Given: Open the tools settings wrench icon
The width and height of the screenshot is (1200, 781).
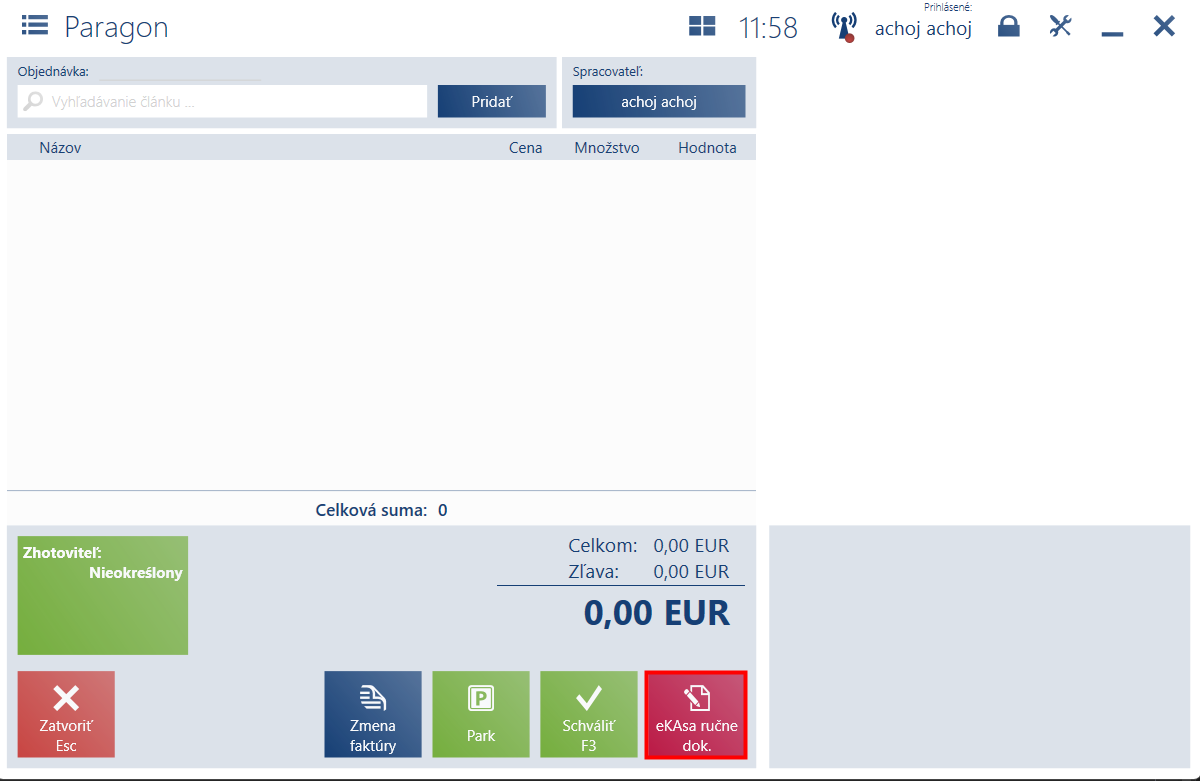Looking at the screenshot, I should point(1060,26).
